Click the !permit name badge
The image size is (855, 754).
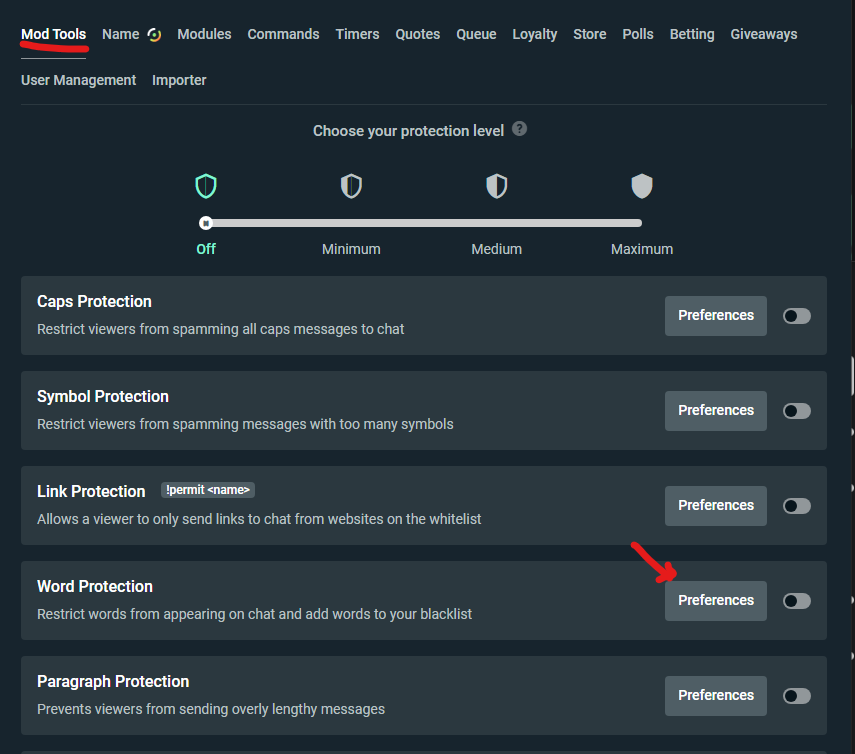pos(207,489)
